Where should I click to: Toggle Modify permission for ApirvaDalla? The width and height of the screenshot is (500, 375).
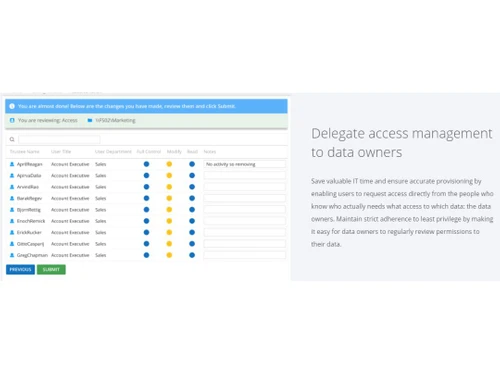tap(169, 175)
